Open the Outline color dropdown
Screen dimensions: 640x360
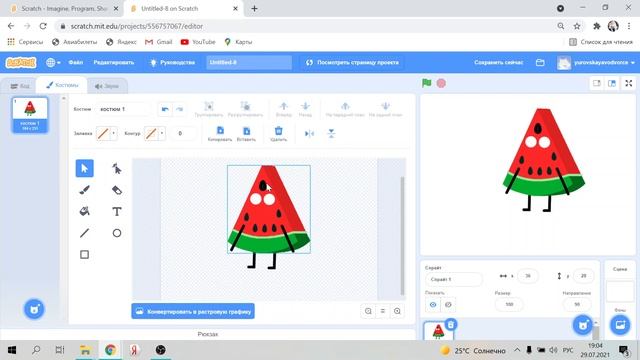point(162,133)
